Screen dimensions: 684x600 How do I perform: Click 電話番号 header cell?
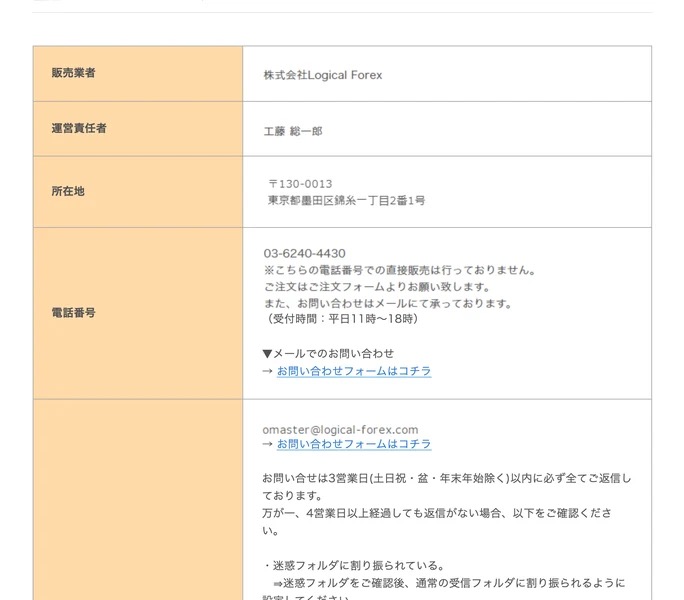click(x=138, y=313)
